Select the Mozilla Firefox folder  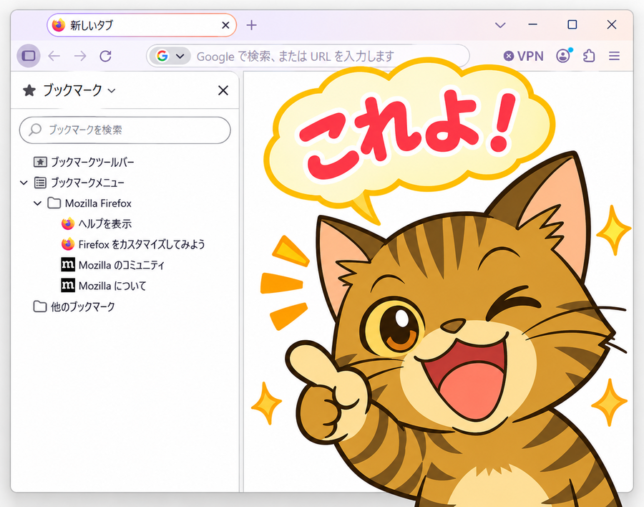(90, 203)
